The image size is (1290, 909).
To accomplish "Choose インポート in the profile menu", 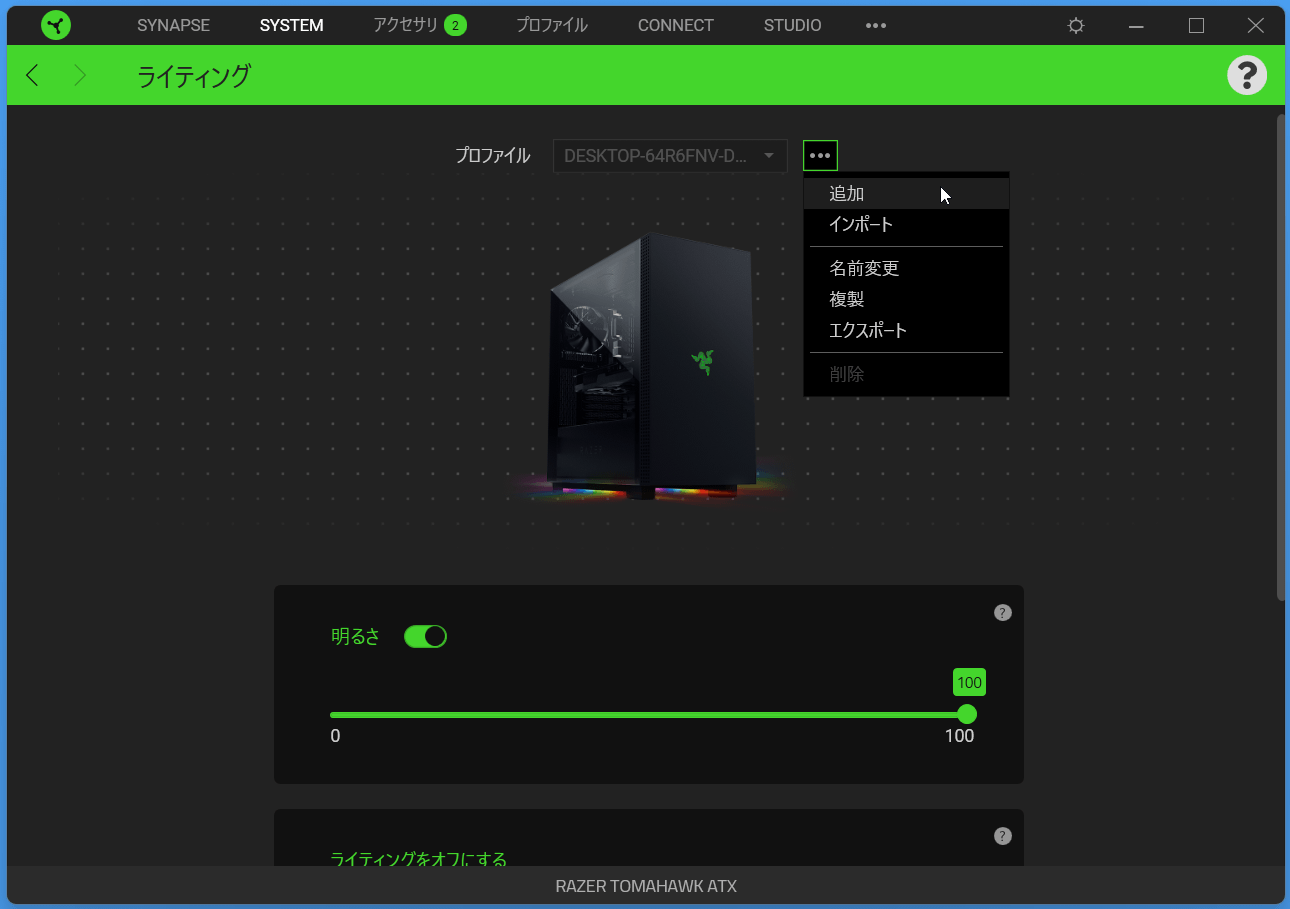I will coord(906,225).
